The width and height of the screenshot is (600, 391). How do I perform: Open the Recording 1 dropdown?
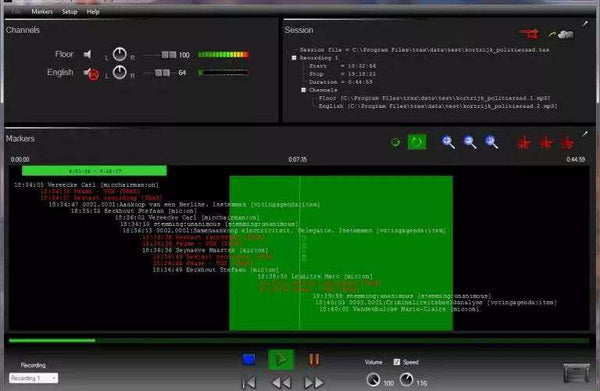point(33,378)
